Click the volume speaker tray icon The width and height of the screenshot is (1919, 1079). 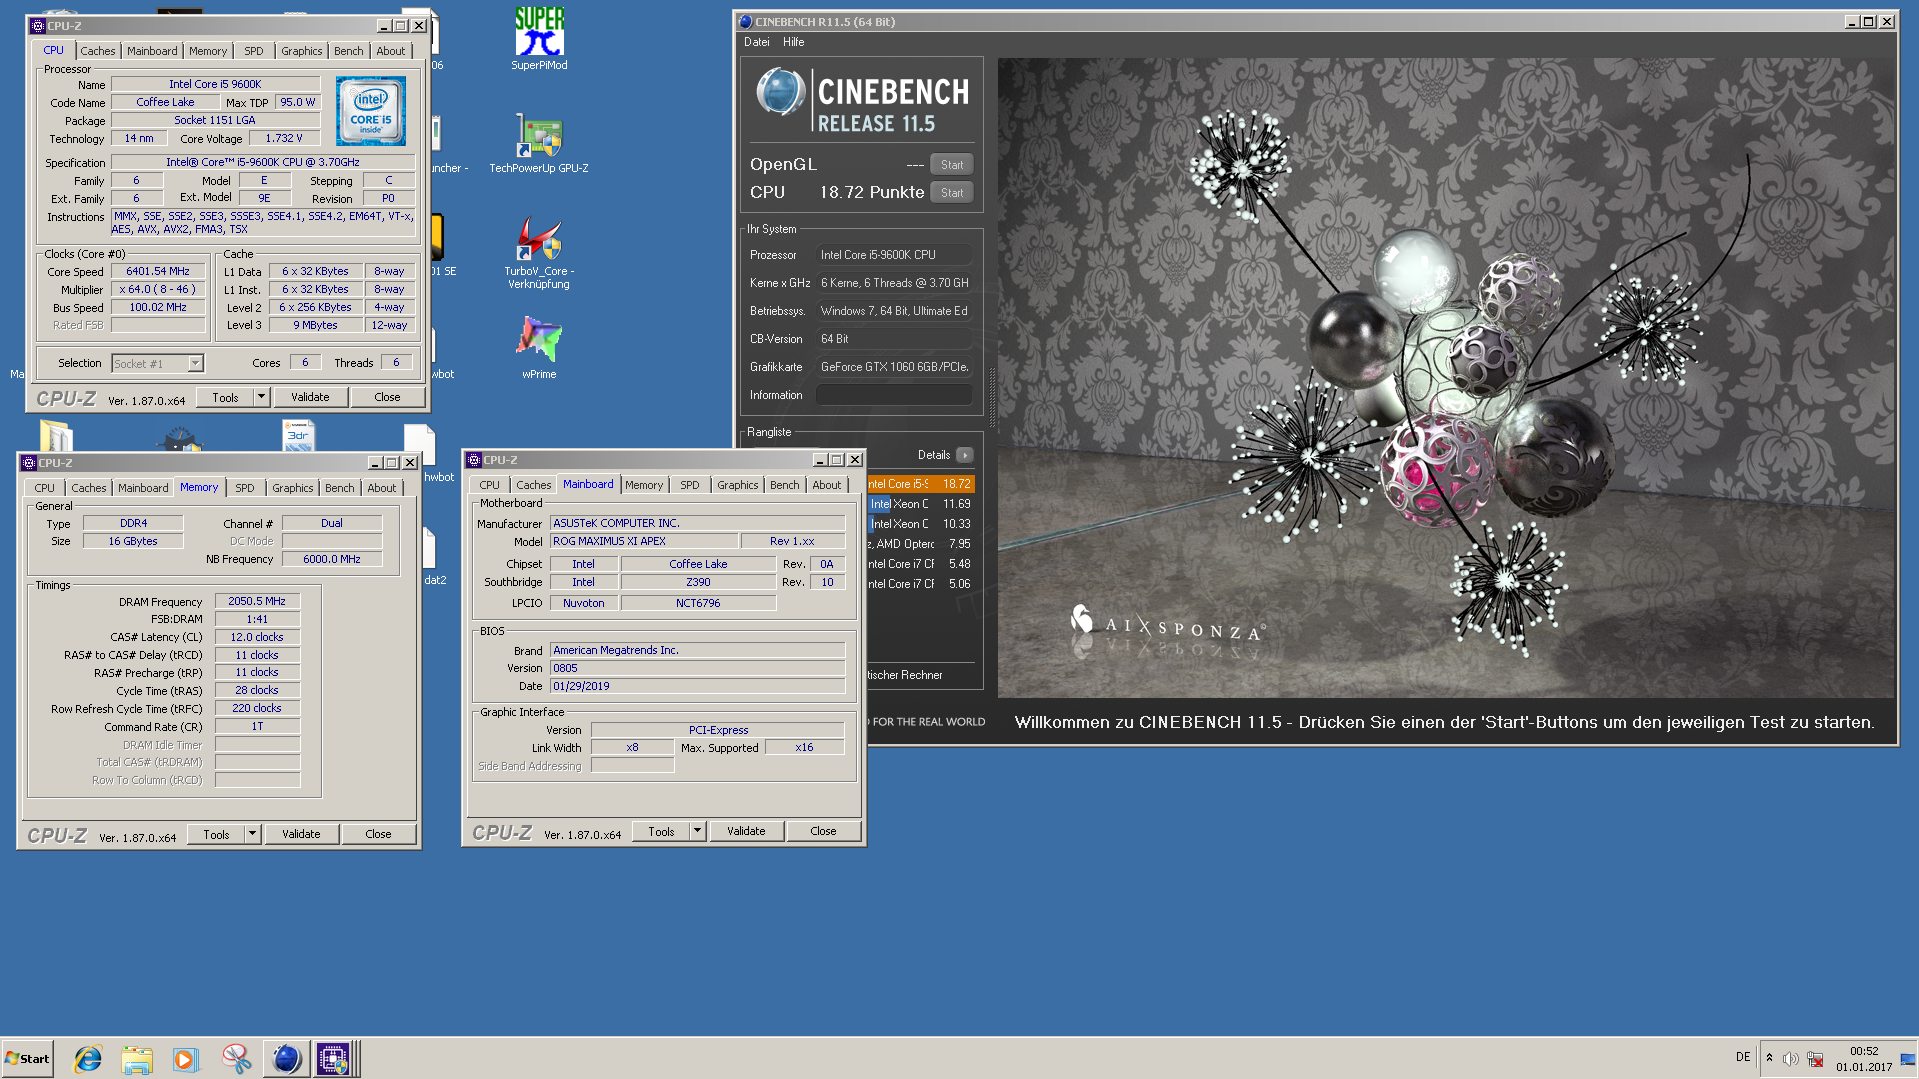tap(1790, 1059)
